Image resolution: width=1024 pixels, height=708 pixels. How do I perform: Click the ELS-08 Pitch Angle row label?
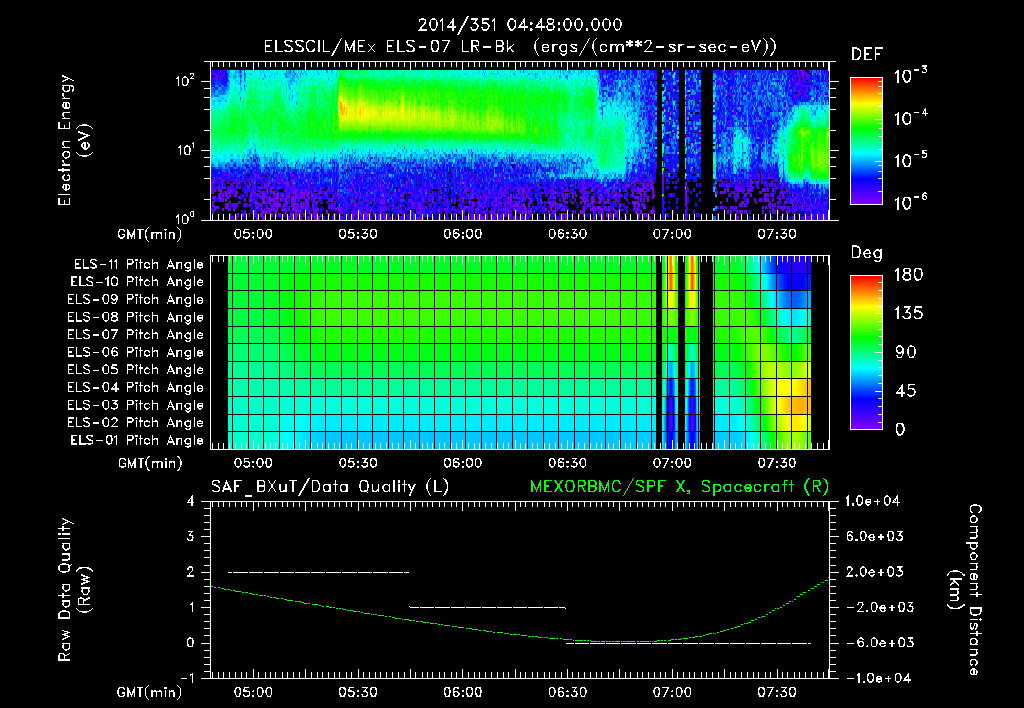point(135,317)
